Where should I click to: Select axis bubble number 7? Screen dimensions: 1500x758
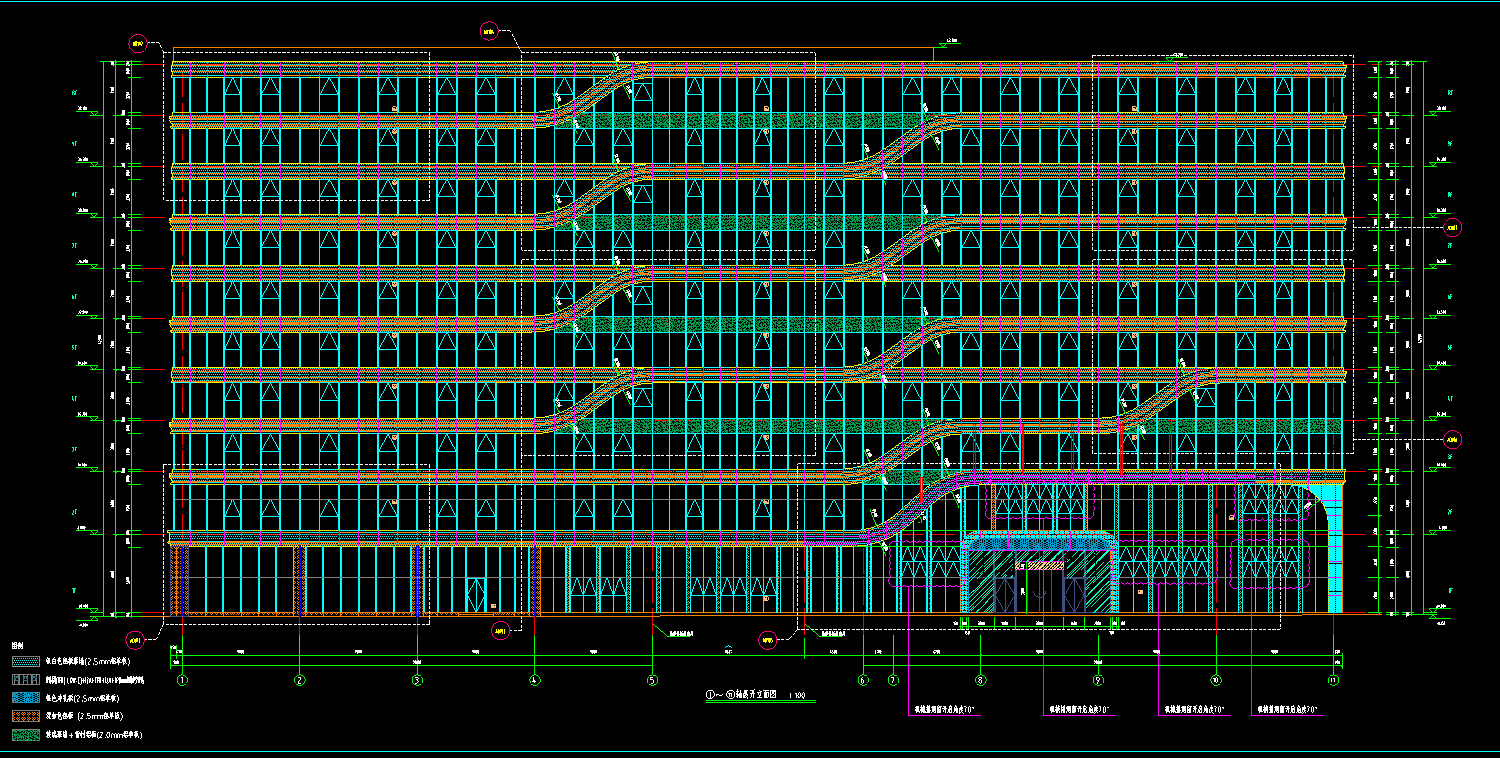click(x=893, y=680)
